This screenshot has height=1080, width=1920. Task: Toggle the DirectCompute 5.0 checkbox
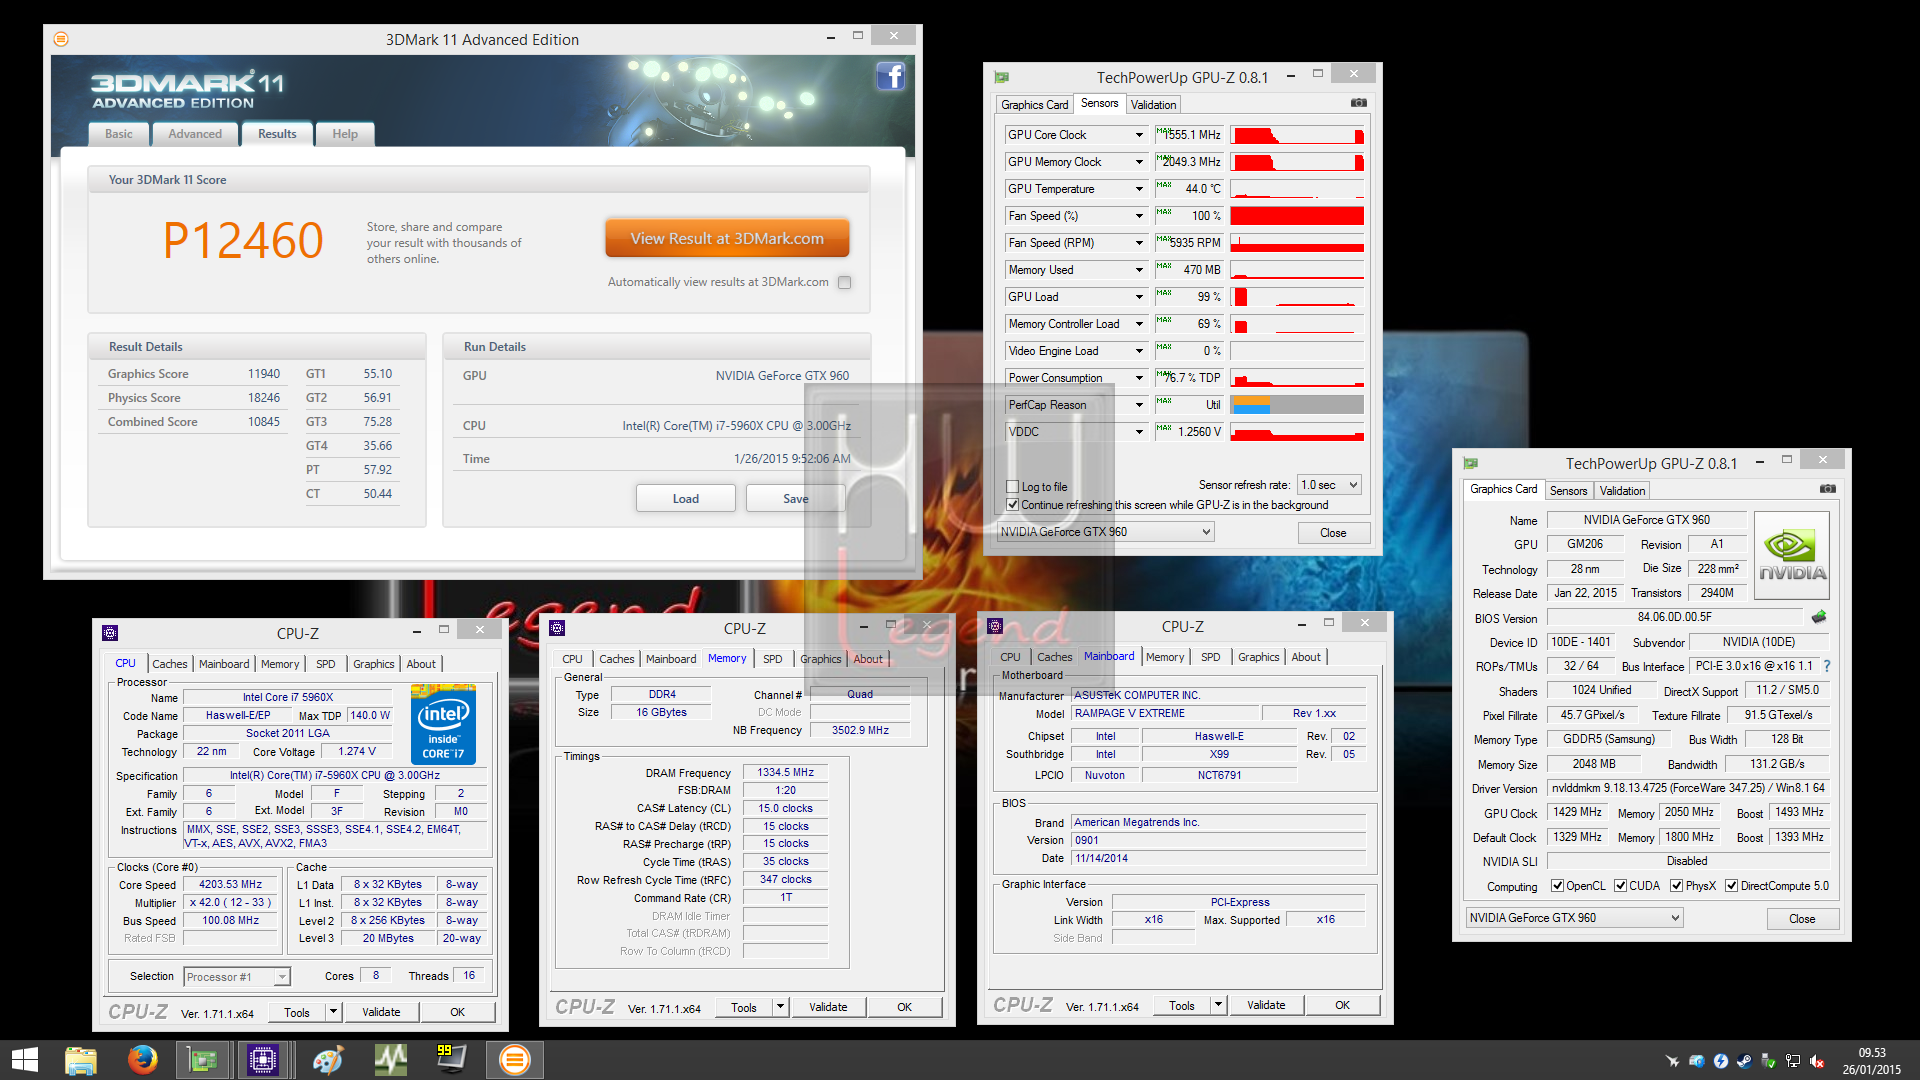1731,886
